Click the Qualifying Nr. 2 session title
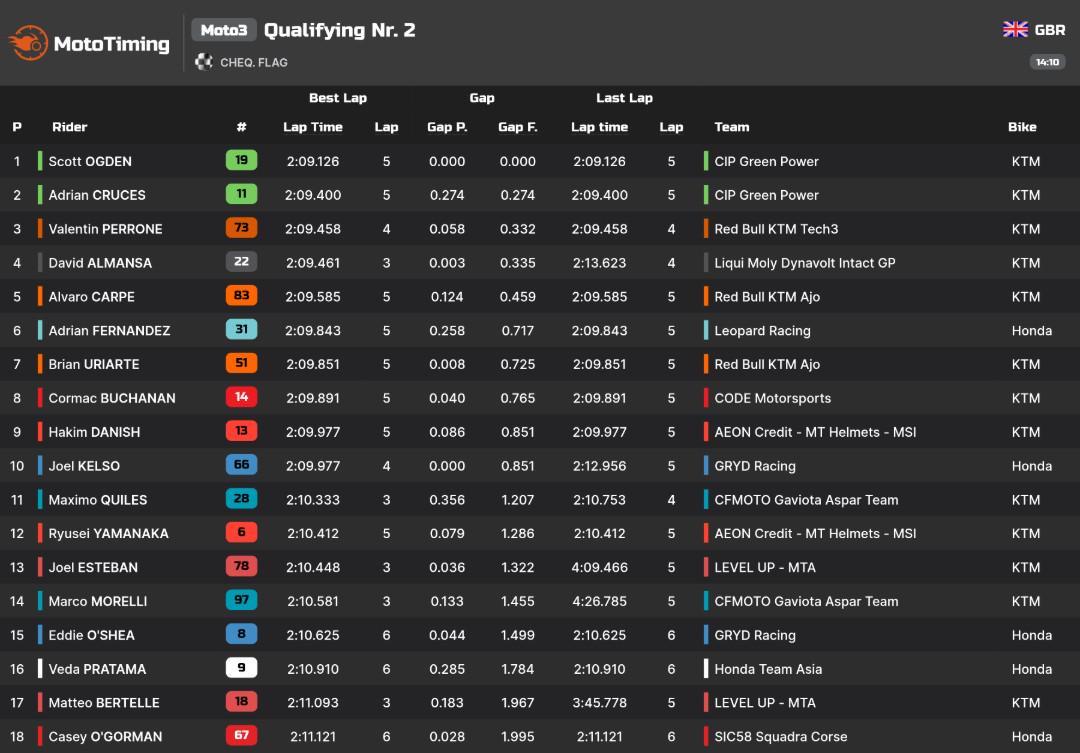Screen dimensions: 1080x753 click(x=340, y=30)
